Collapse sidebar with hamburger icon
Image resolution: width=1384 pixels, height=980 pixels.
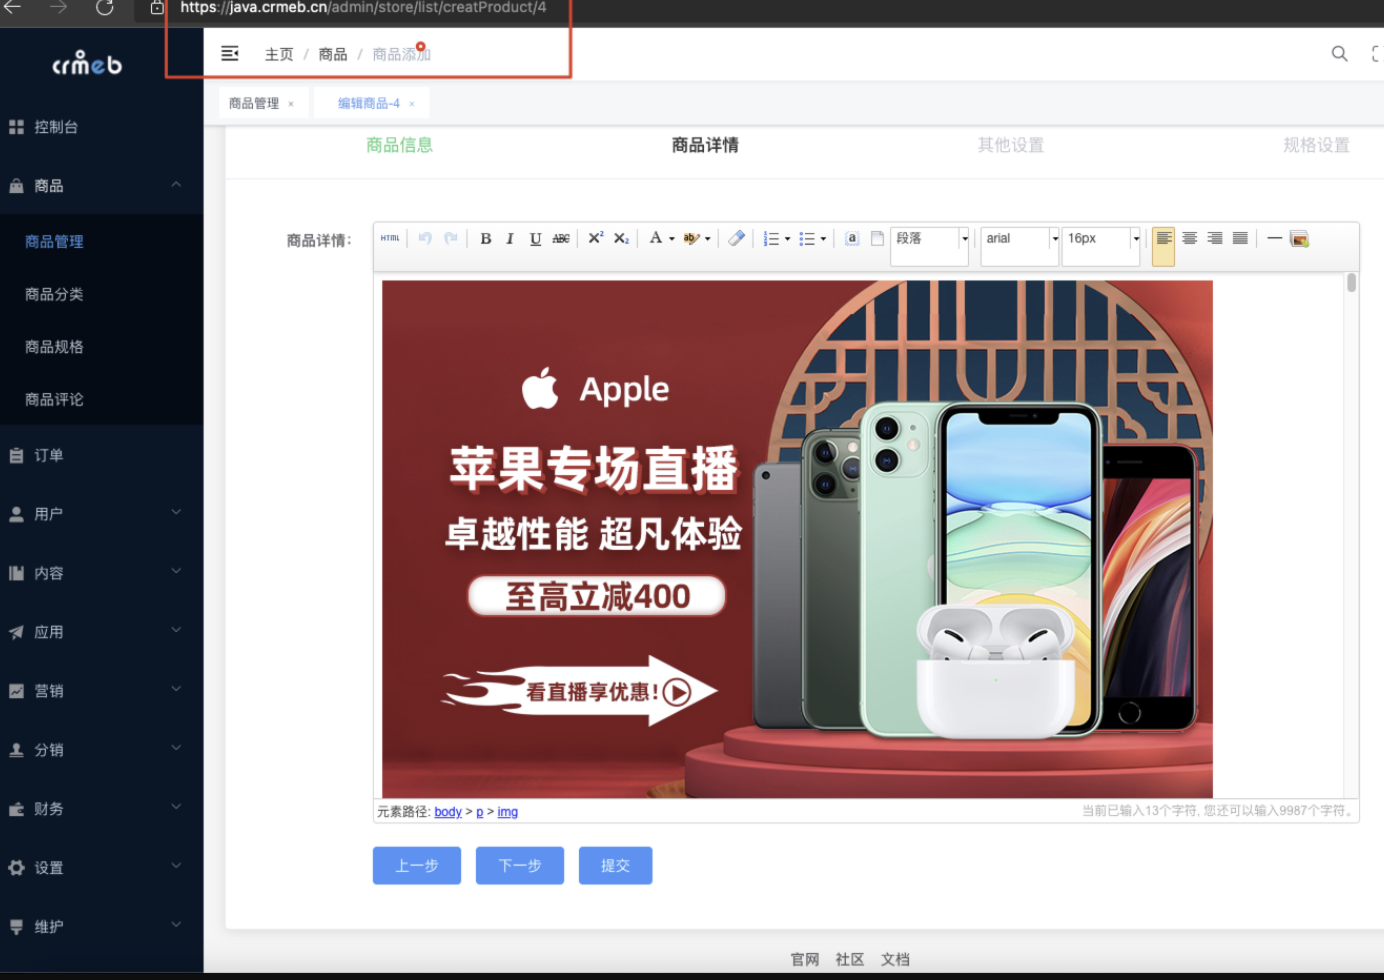pyautogui.click(x=230, y=53)
